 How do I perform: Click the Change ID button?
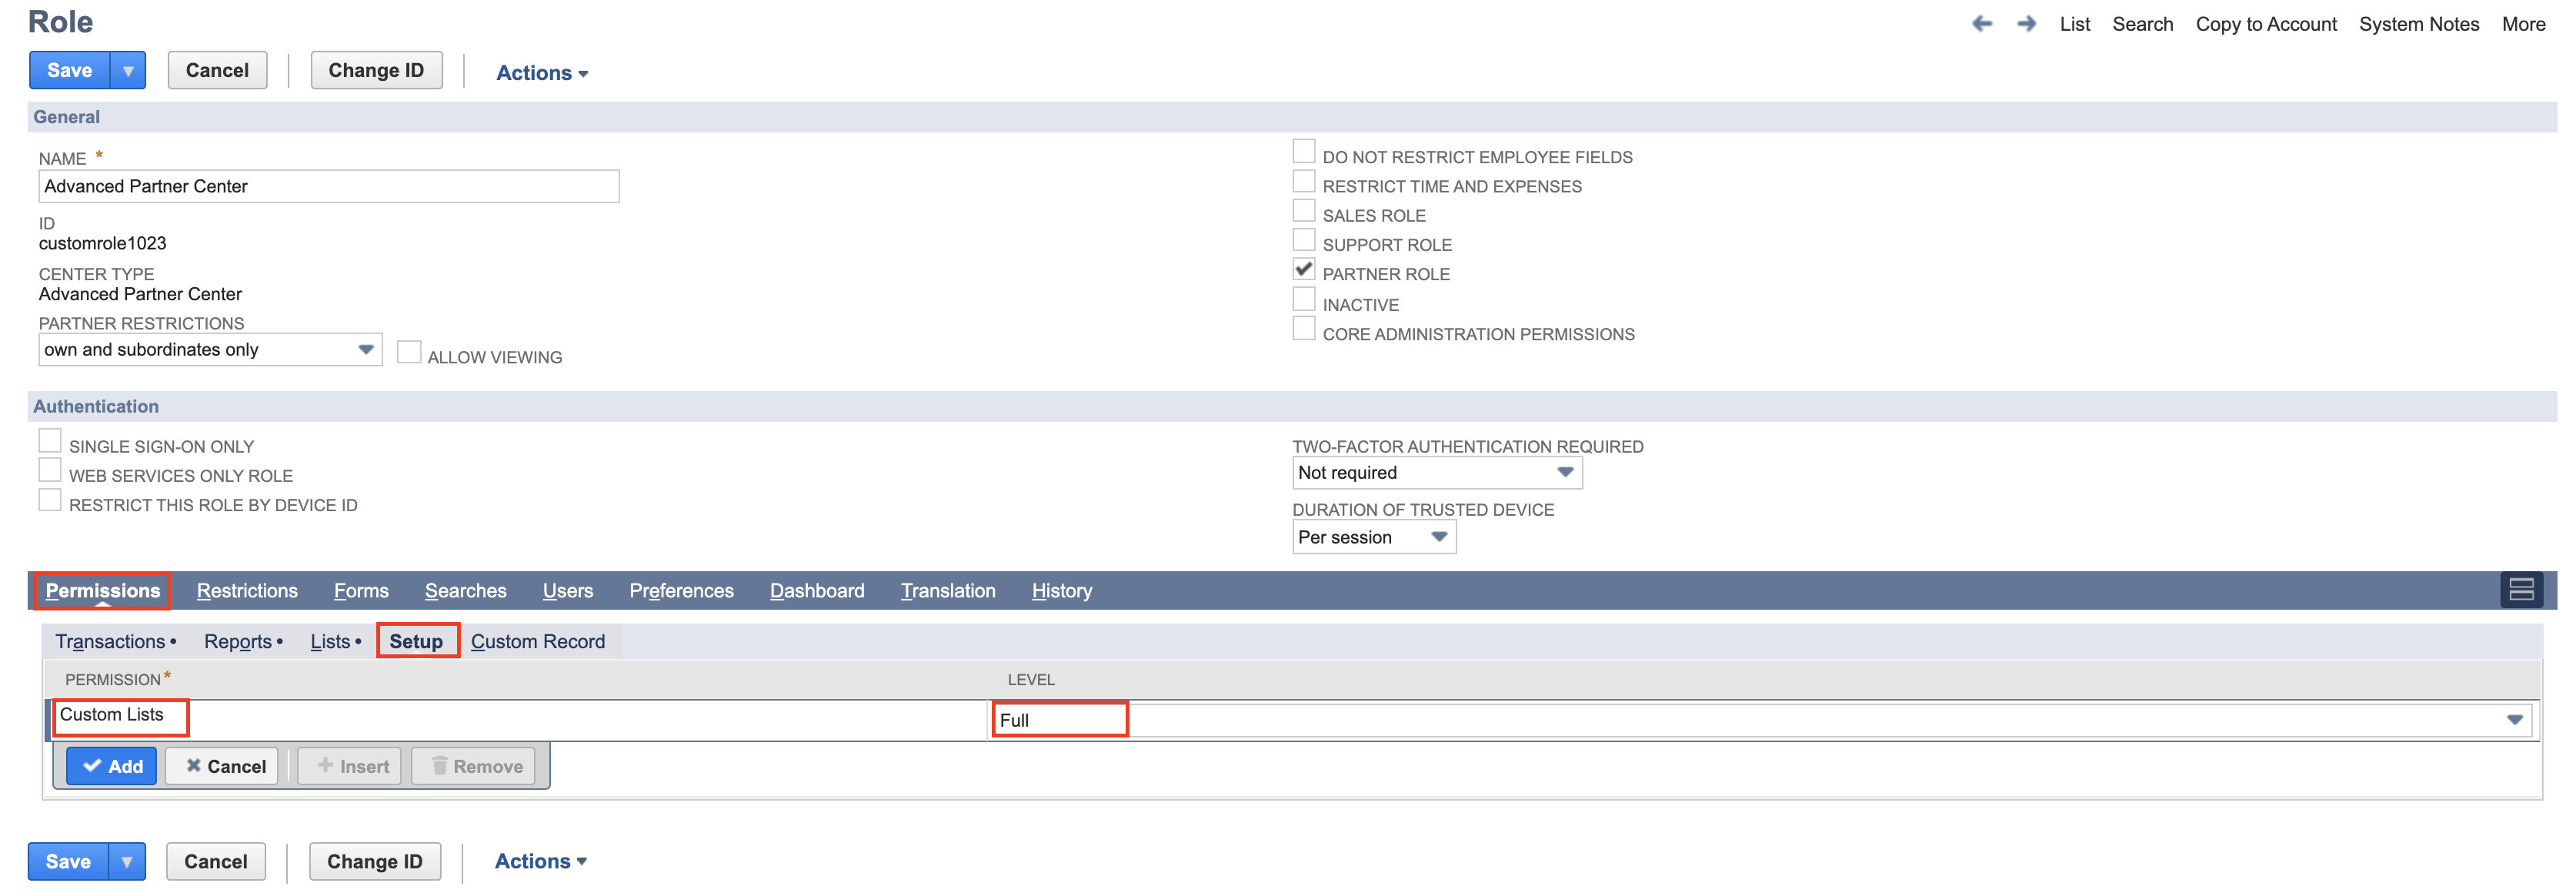(x=376, y=70)
